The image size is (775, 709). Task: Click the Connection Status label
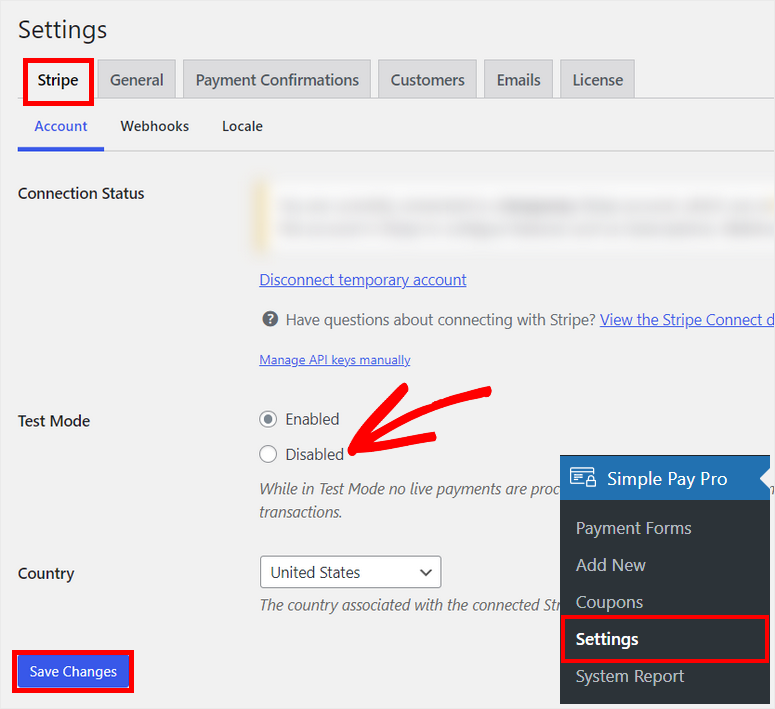coord(81,193)
